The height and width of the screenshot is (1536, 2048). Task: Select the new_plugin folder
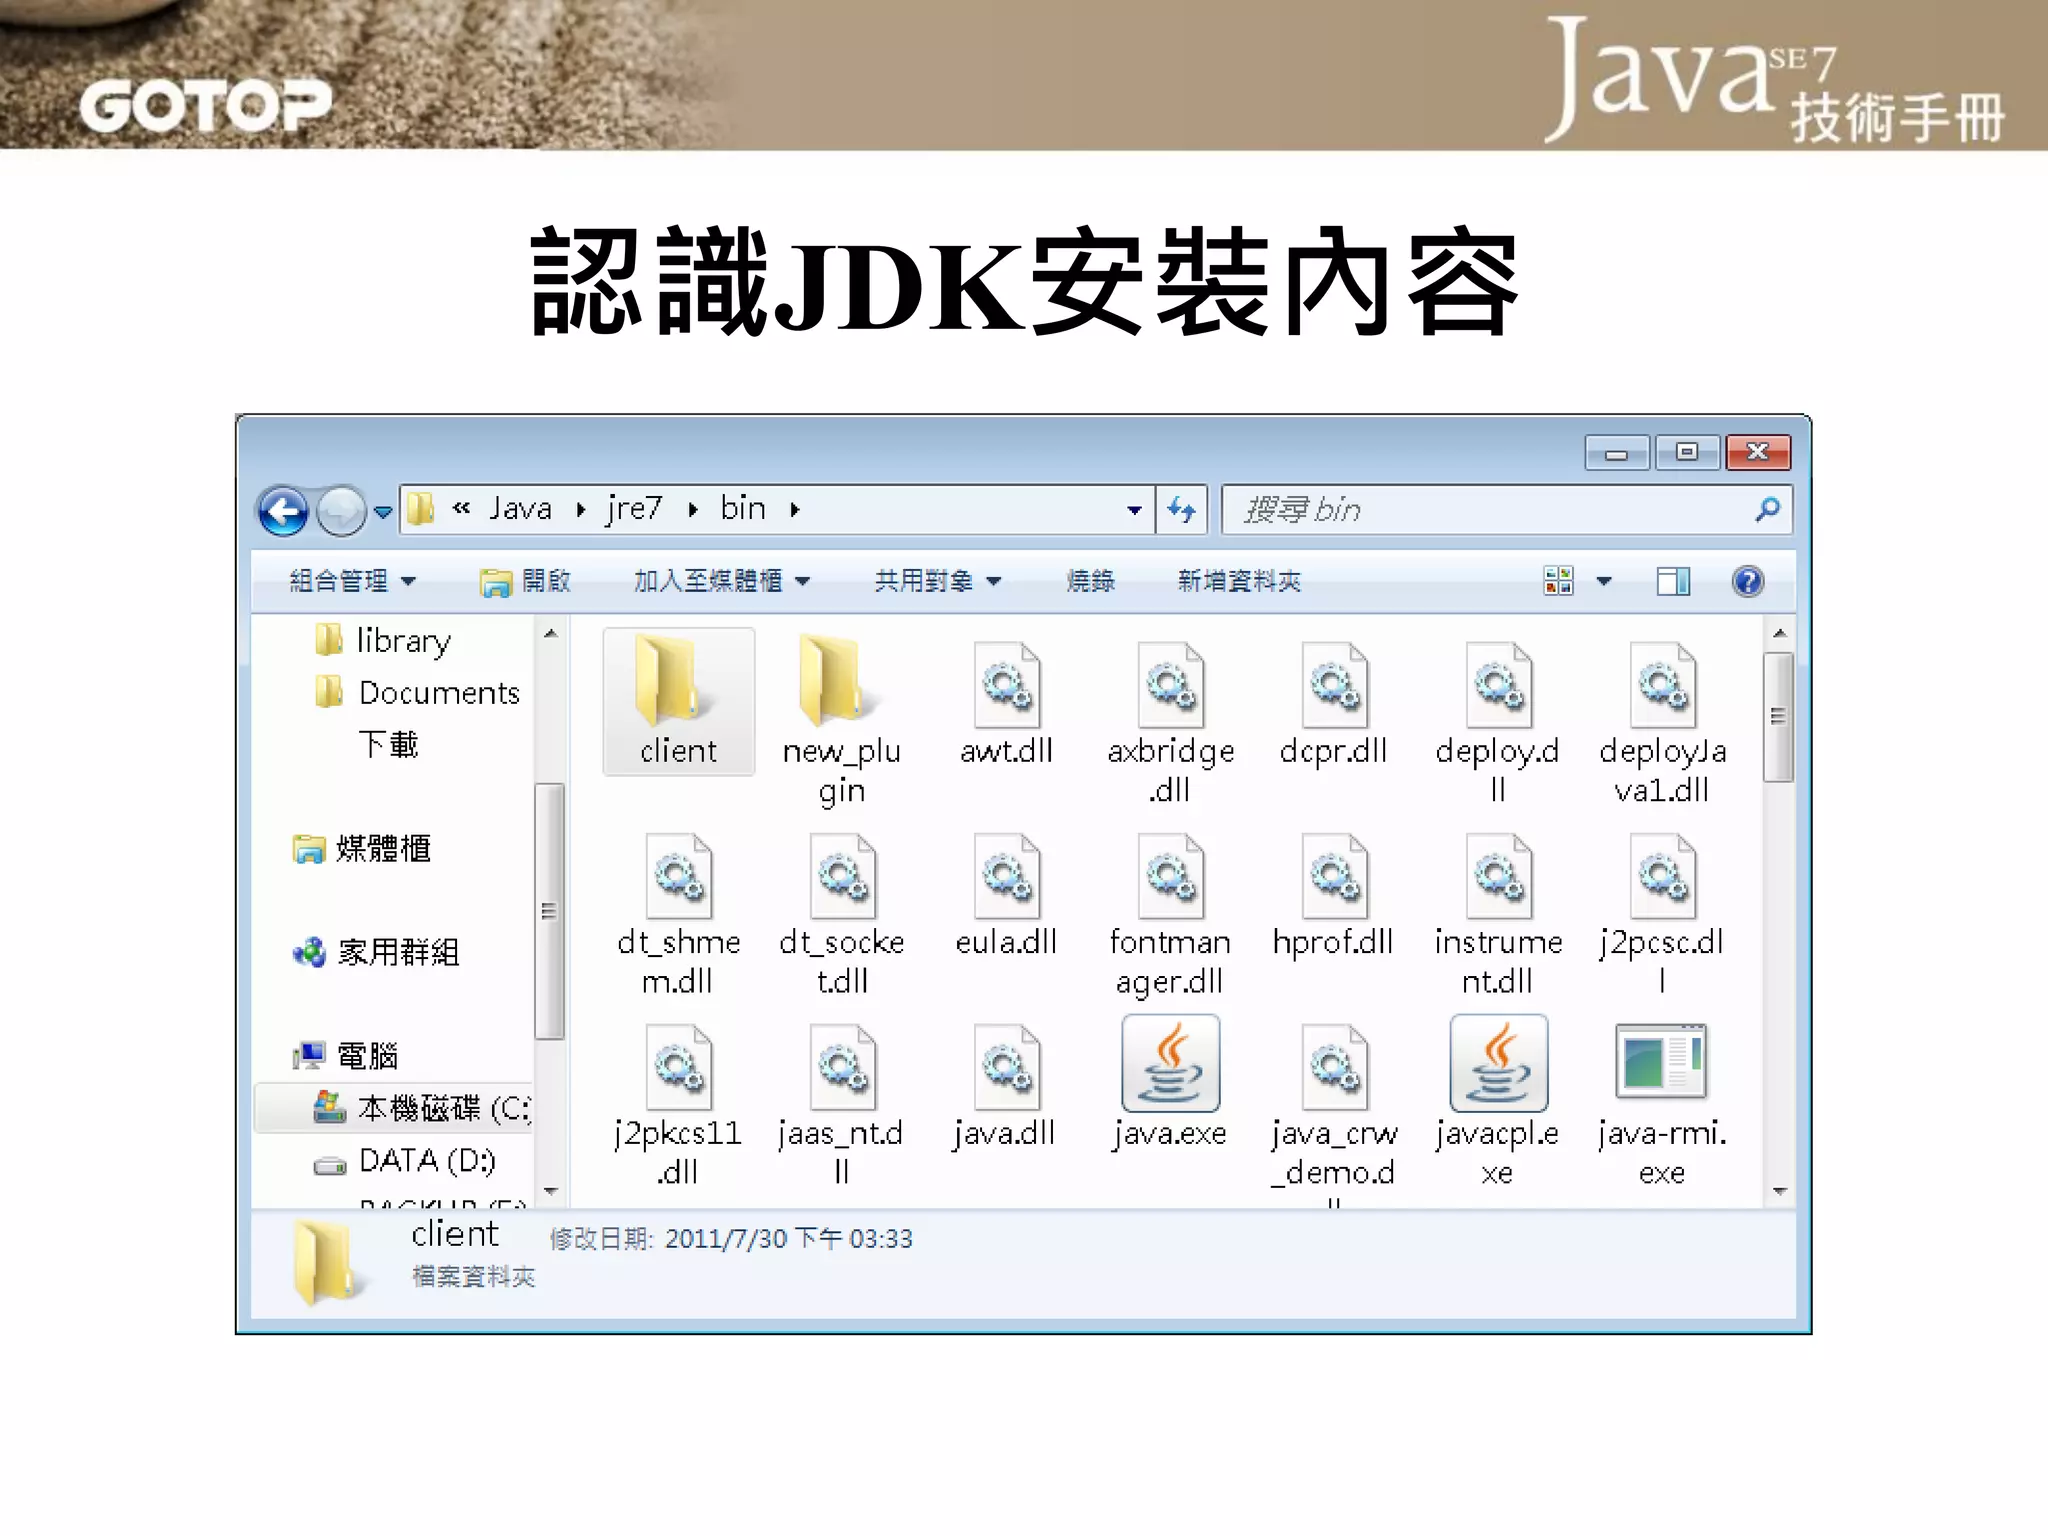tap(841, 720)
